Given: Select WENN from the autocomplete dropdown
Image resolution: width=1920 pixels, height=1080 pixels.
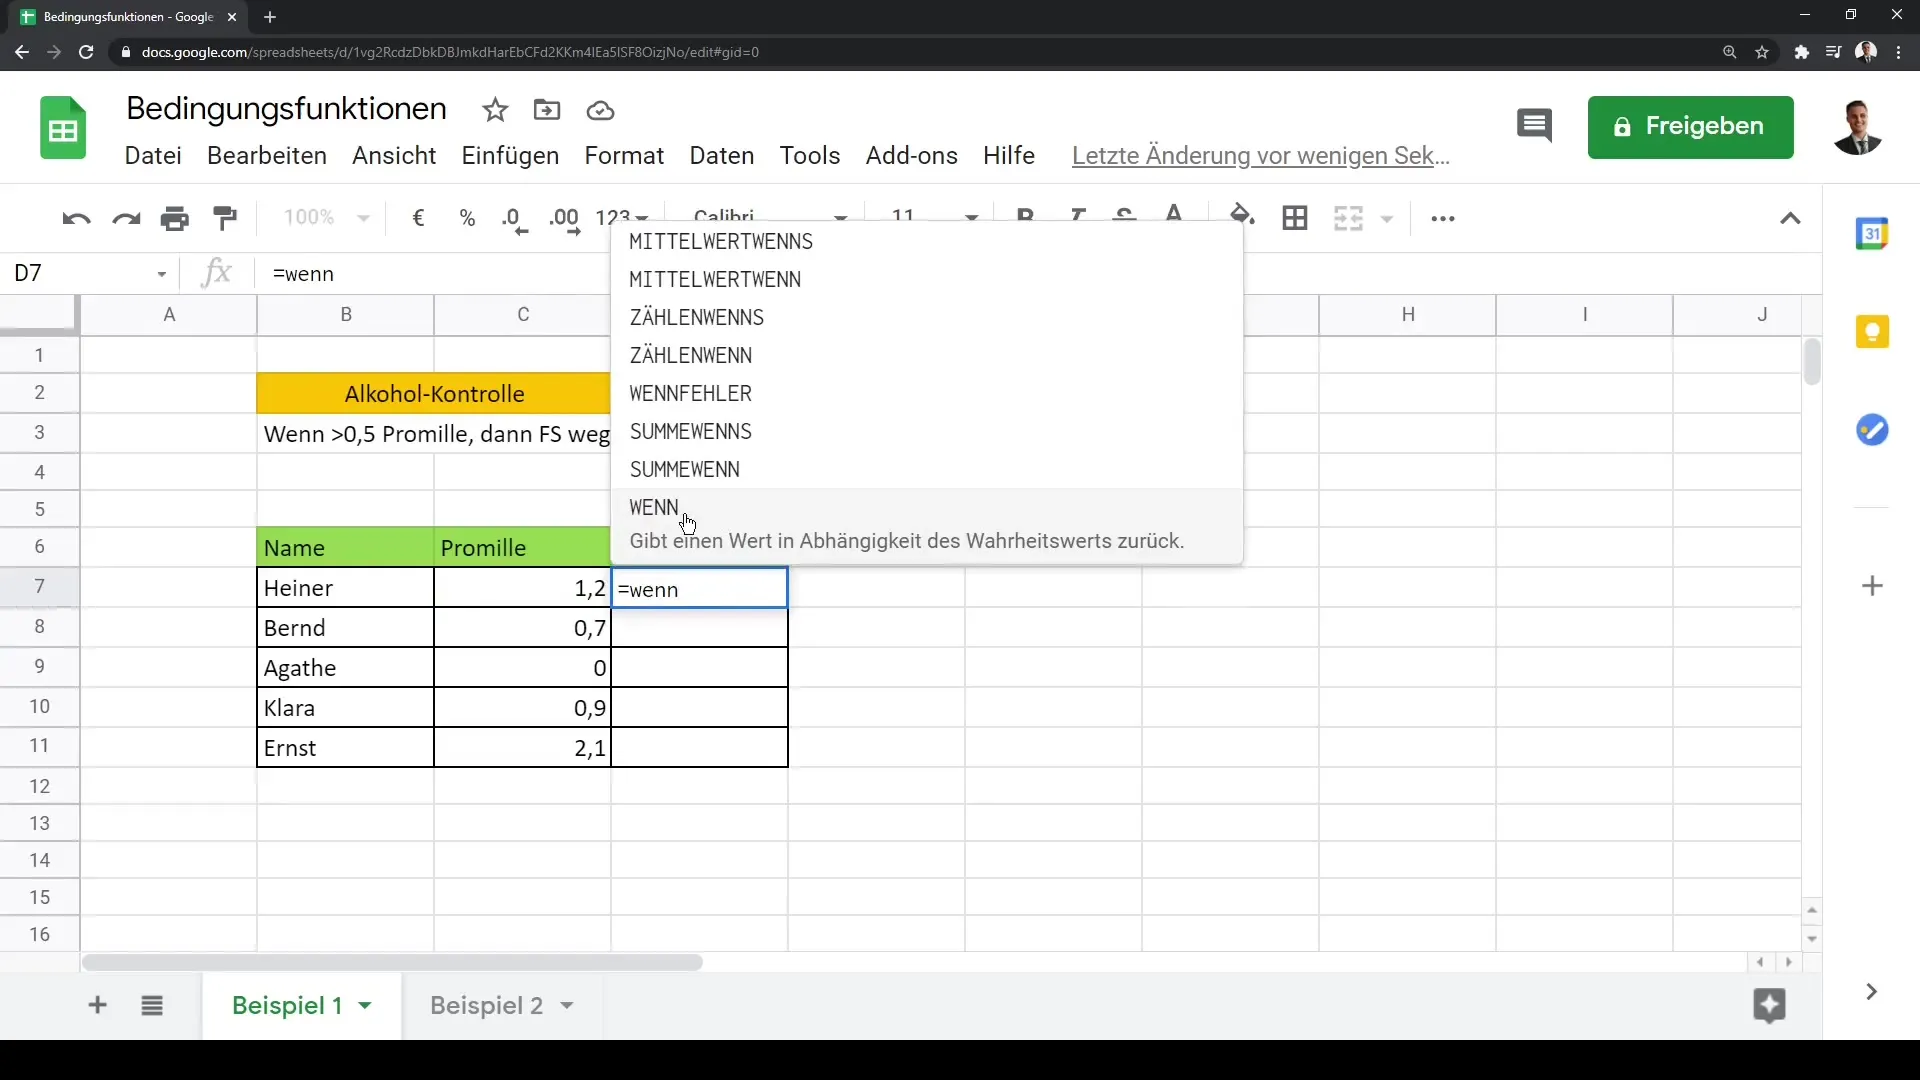Looking at the screenshot, I should tap(654, 506).
